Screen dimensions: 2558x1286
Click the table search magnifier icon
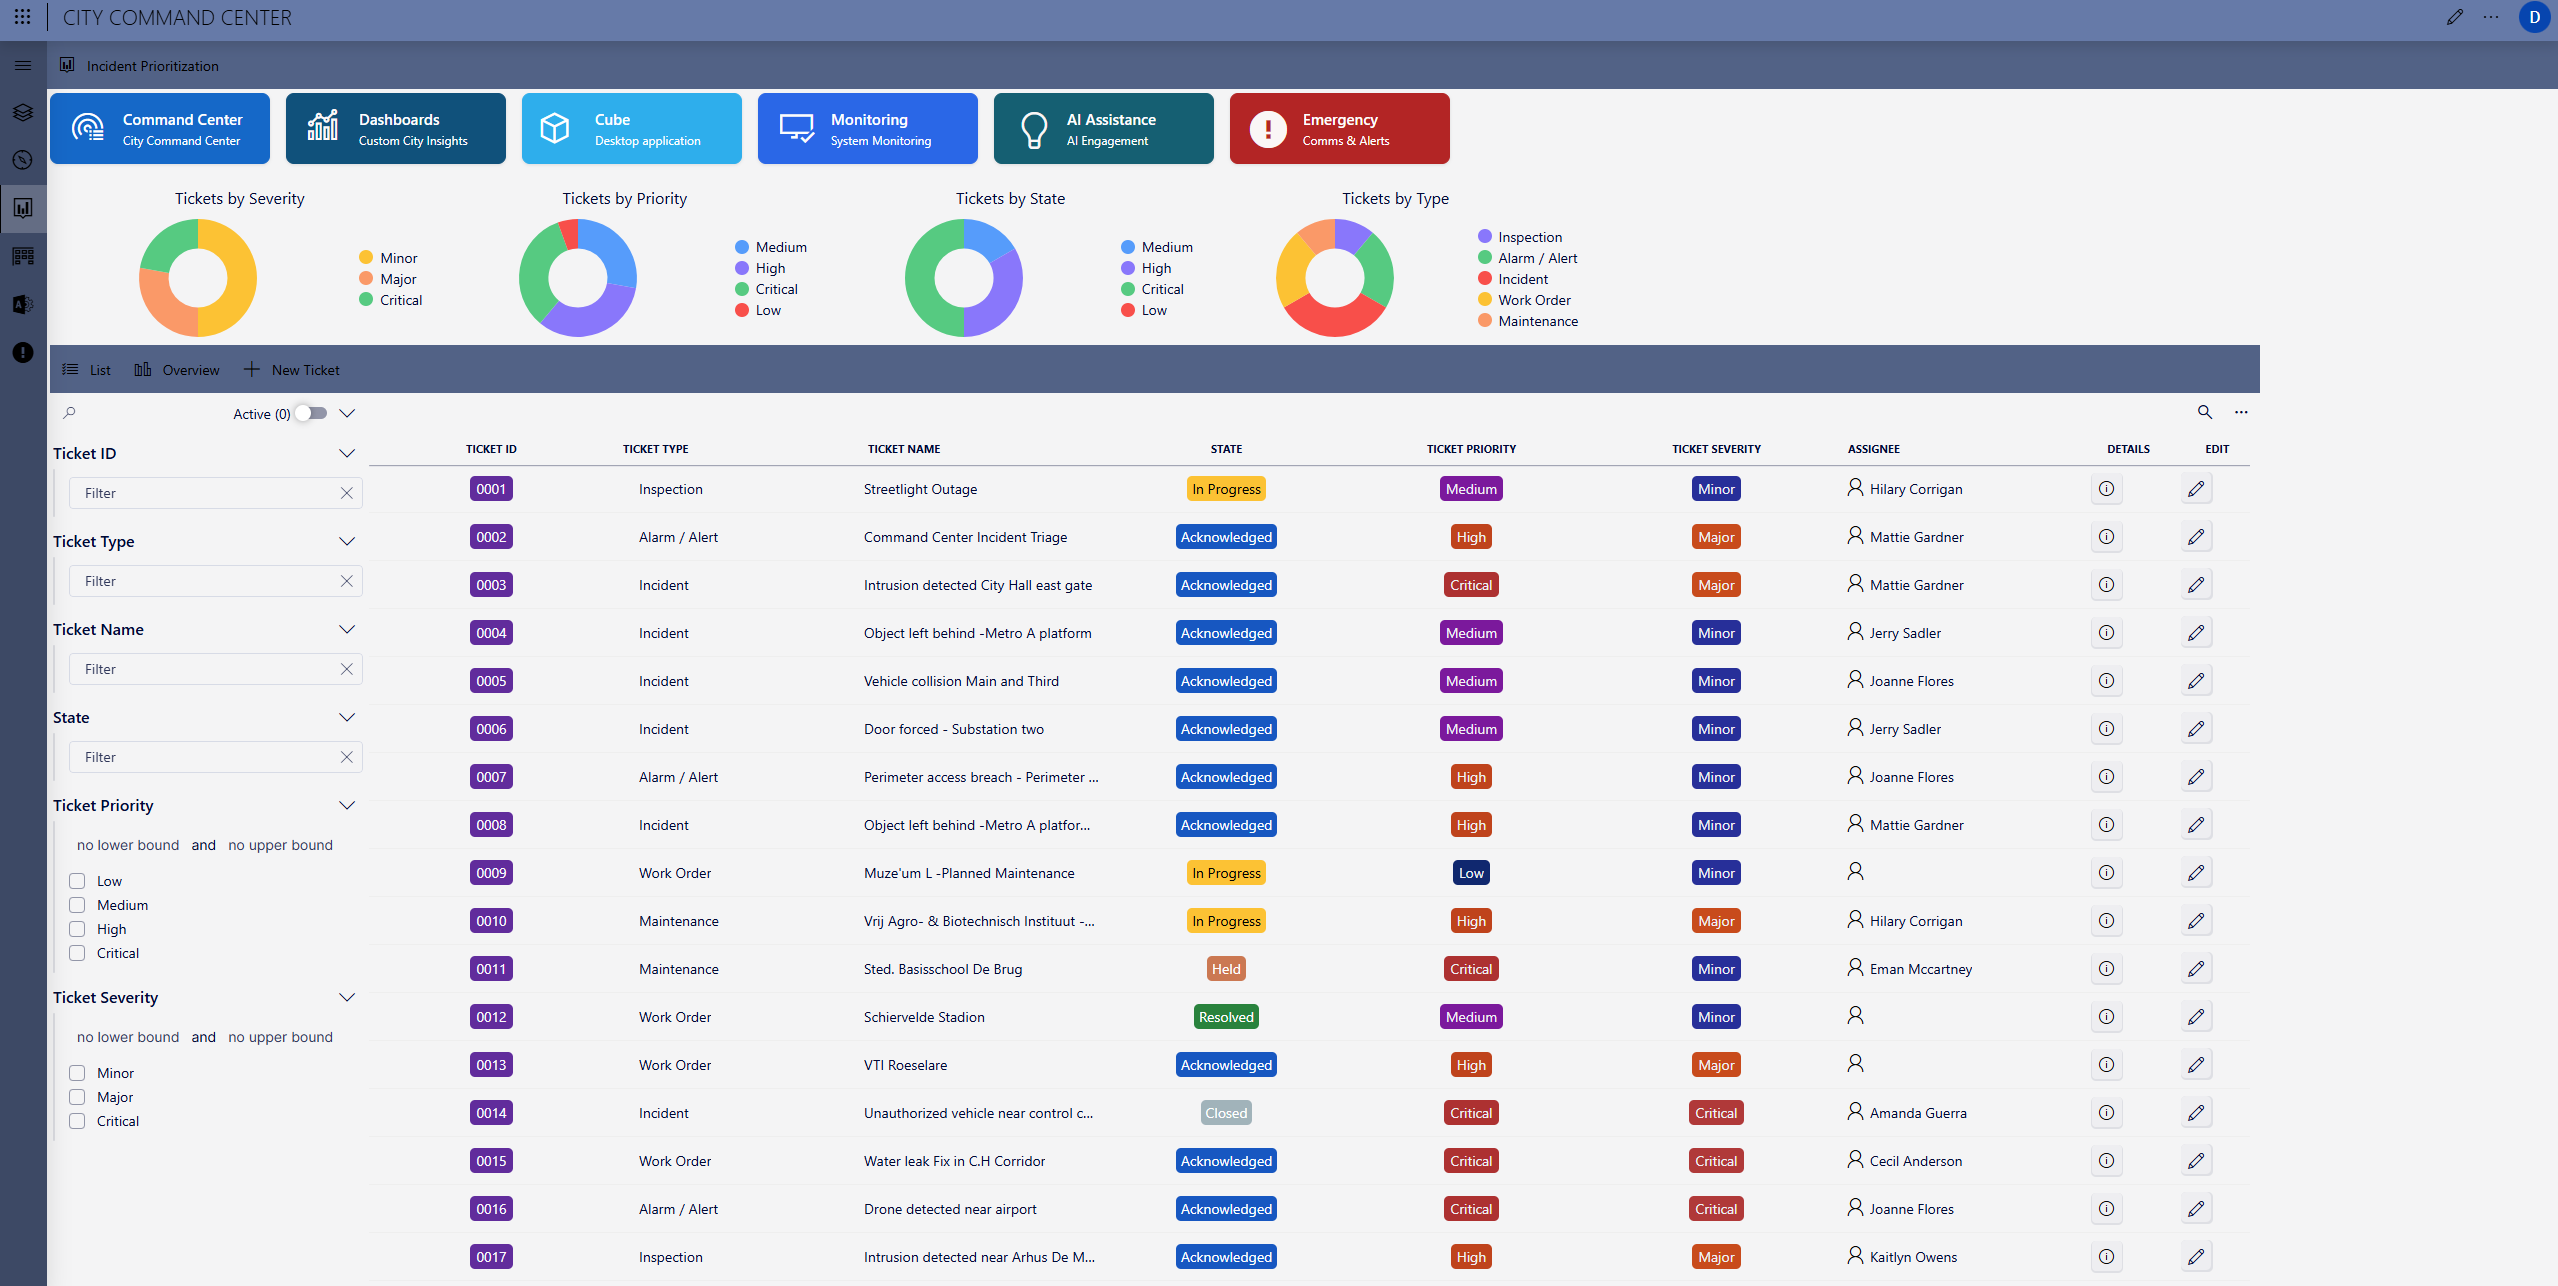tap(2204, 412)
